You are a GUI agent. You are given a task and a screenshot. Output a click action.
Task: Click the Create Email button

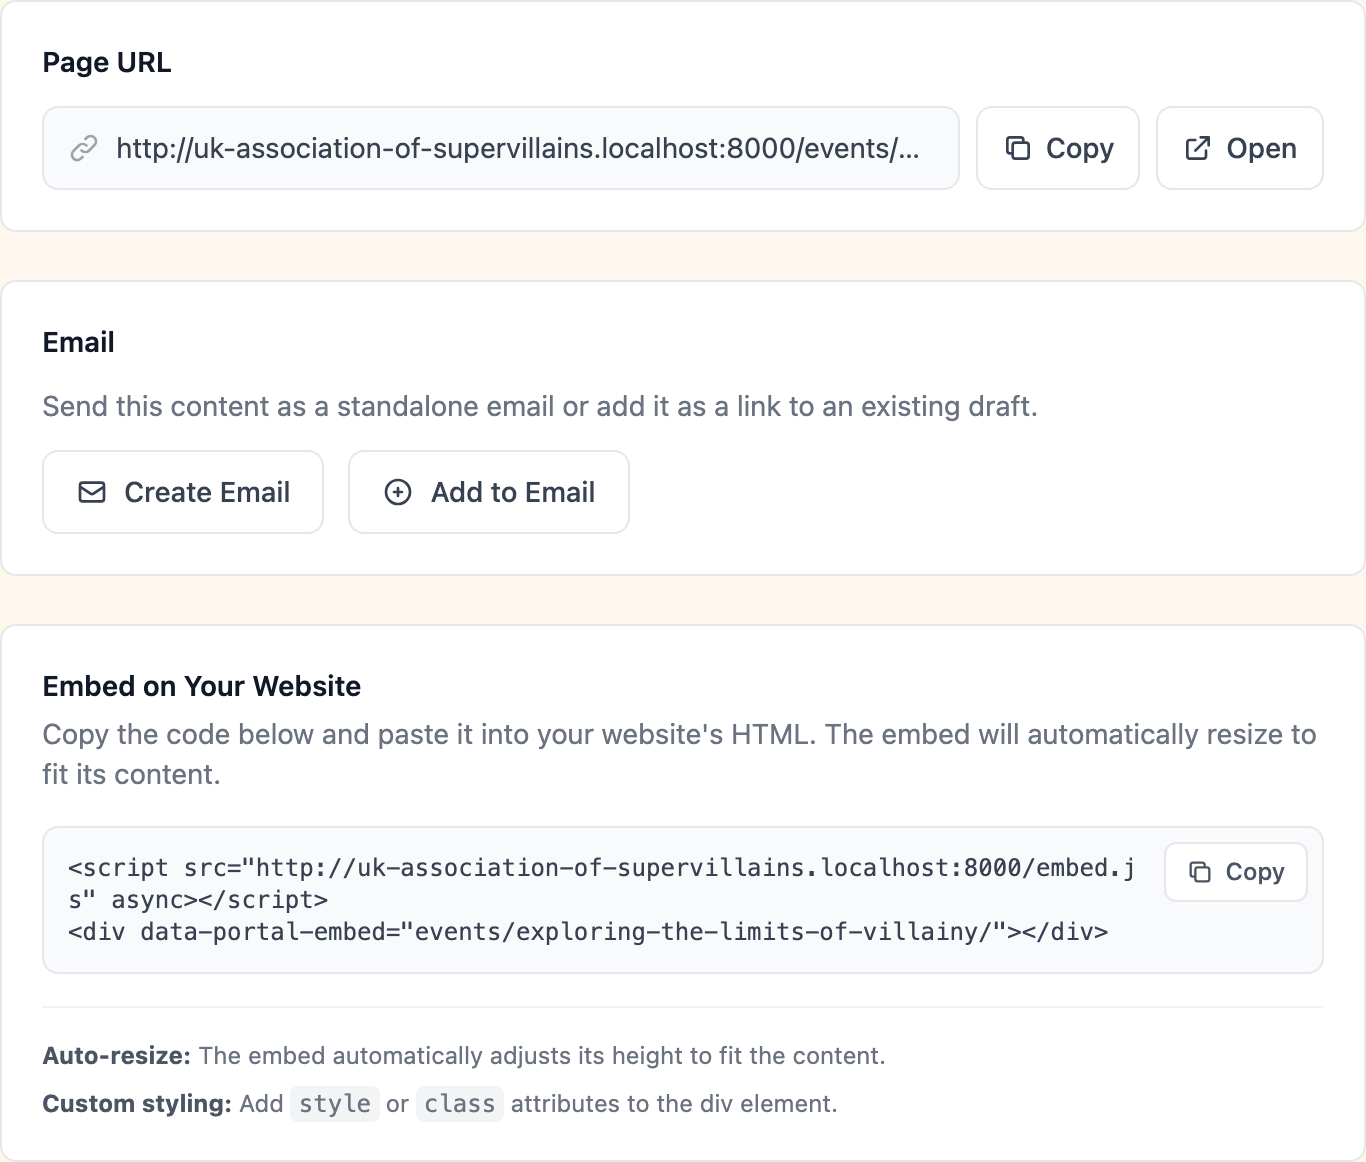coord(183,492)
